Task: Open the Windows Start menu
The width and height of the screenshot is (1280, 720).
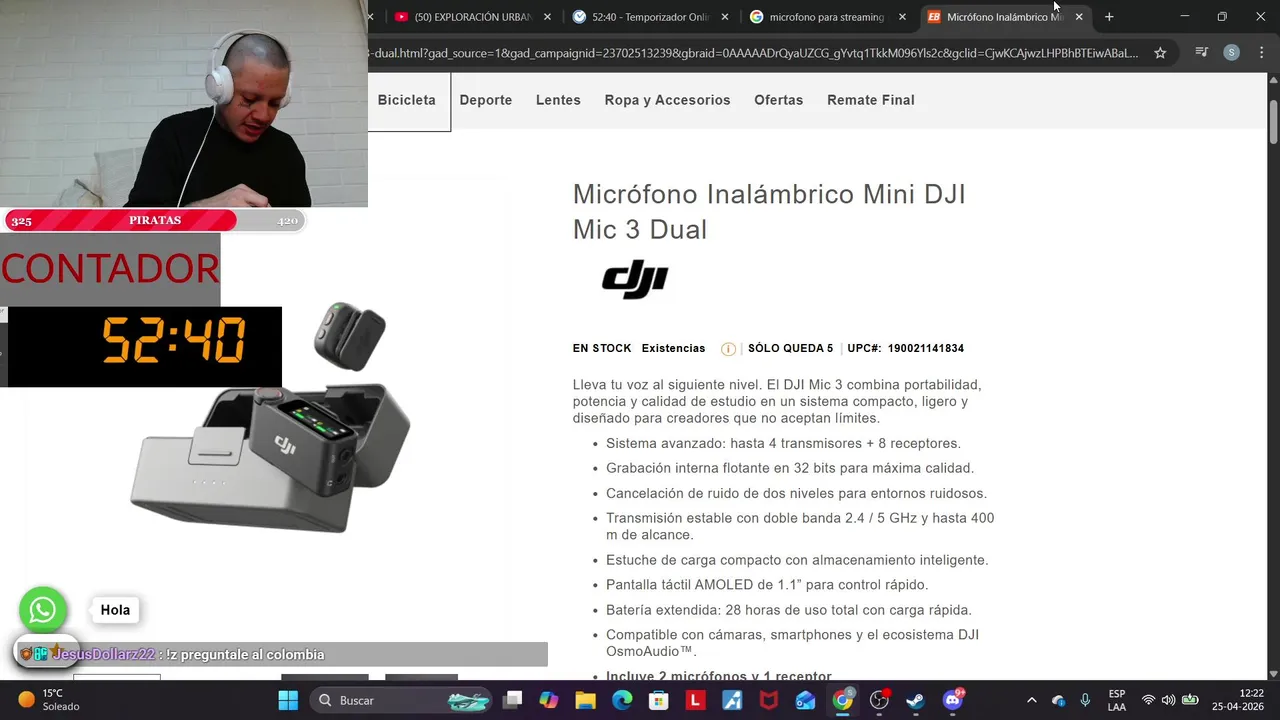Action: (288, 700)
